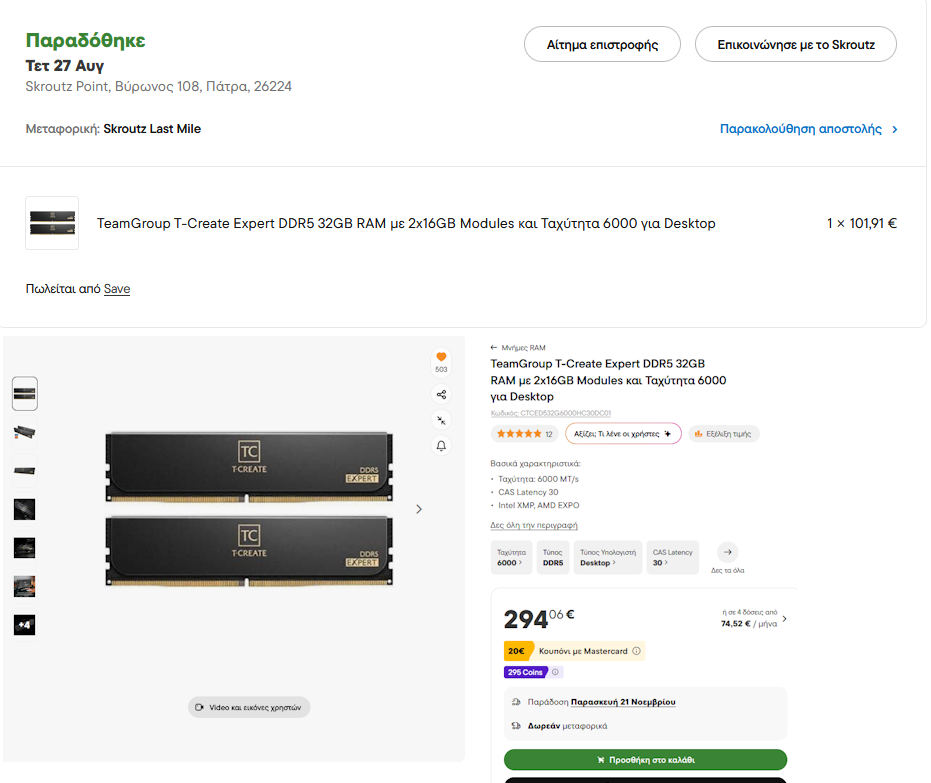Select fifth gallery thumbnail
The width and height of the screenshot is (931, 783).
24,548
